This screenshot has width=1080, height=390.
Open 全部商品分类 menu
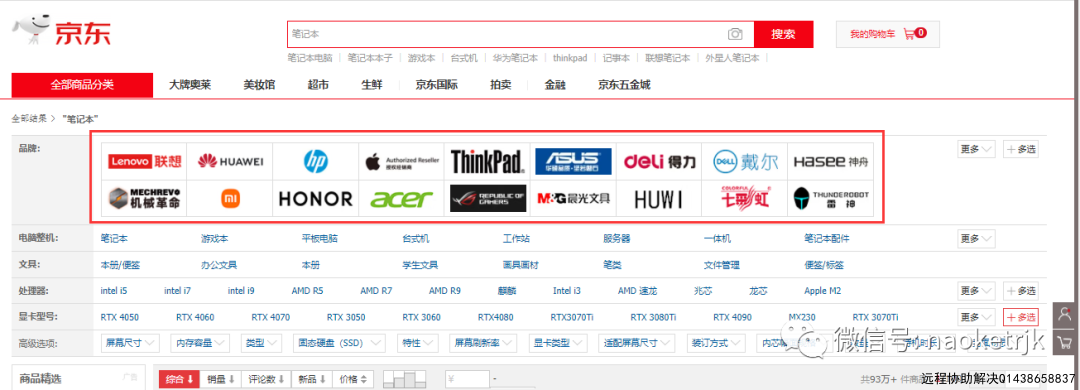(82, 85)
